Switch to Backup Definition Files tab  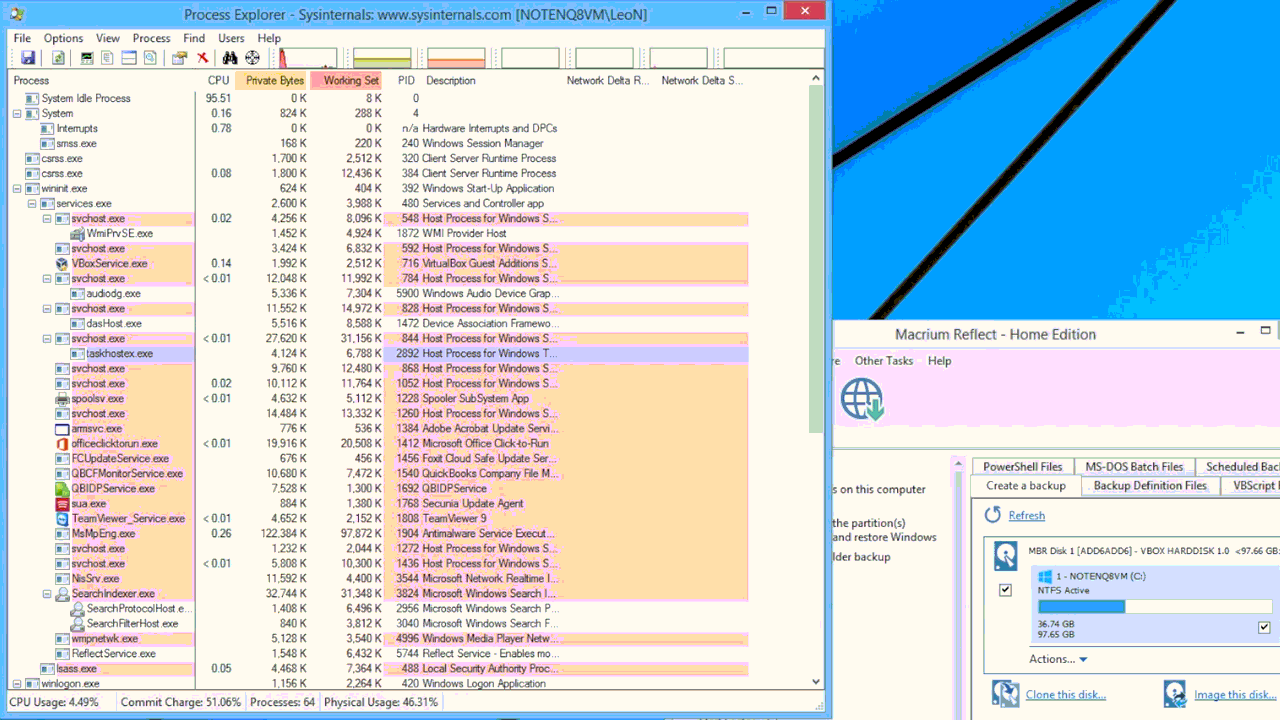click(x=1150, y=486)
